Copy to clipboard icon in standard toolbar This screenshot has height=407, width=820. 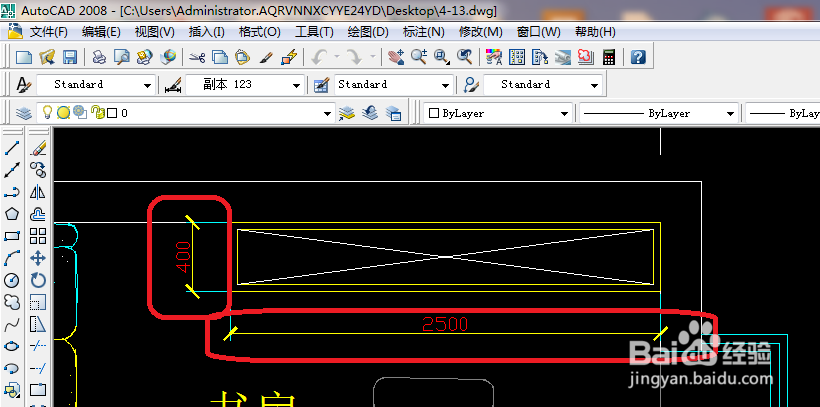tap(220, 57)
